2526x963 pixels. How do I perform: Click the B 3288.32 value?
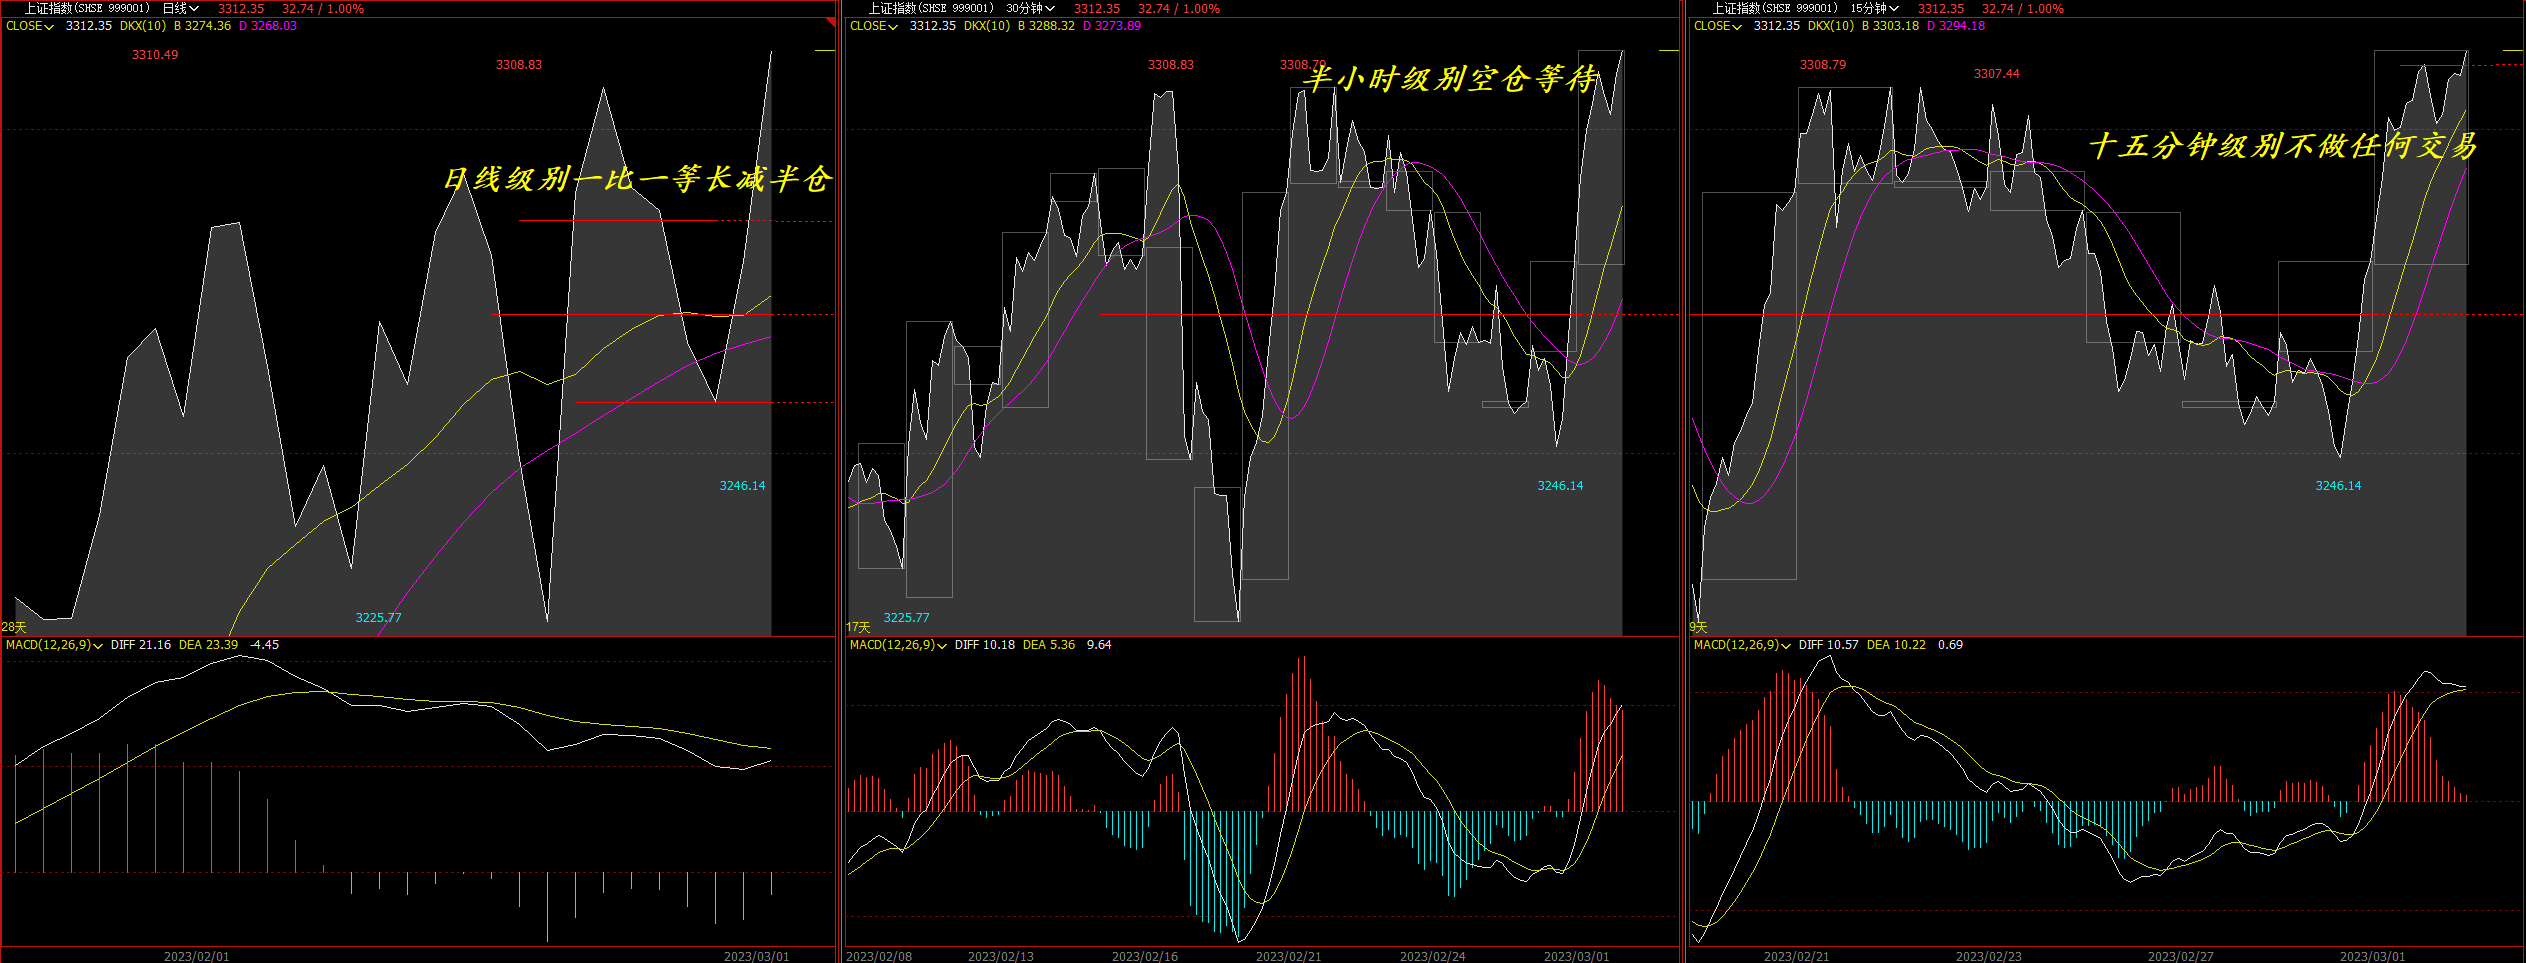click(1046, 26)
